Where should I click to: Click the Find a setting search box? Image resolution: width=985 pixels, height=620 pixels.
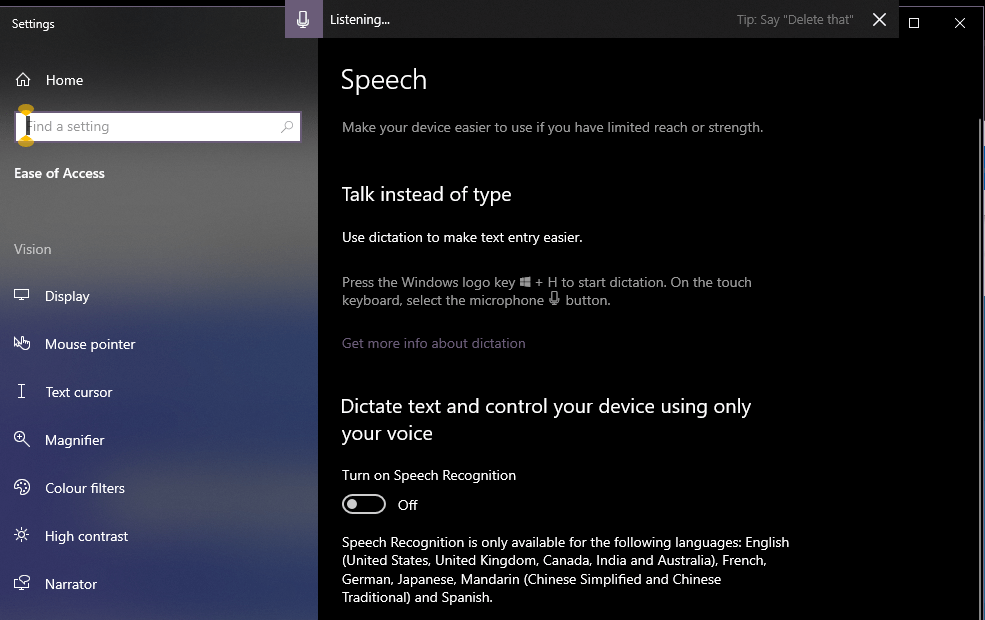pyautogui.click(x=158, y=126)
